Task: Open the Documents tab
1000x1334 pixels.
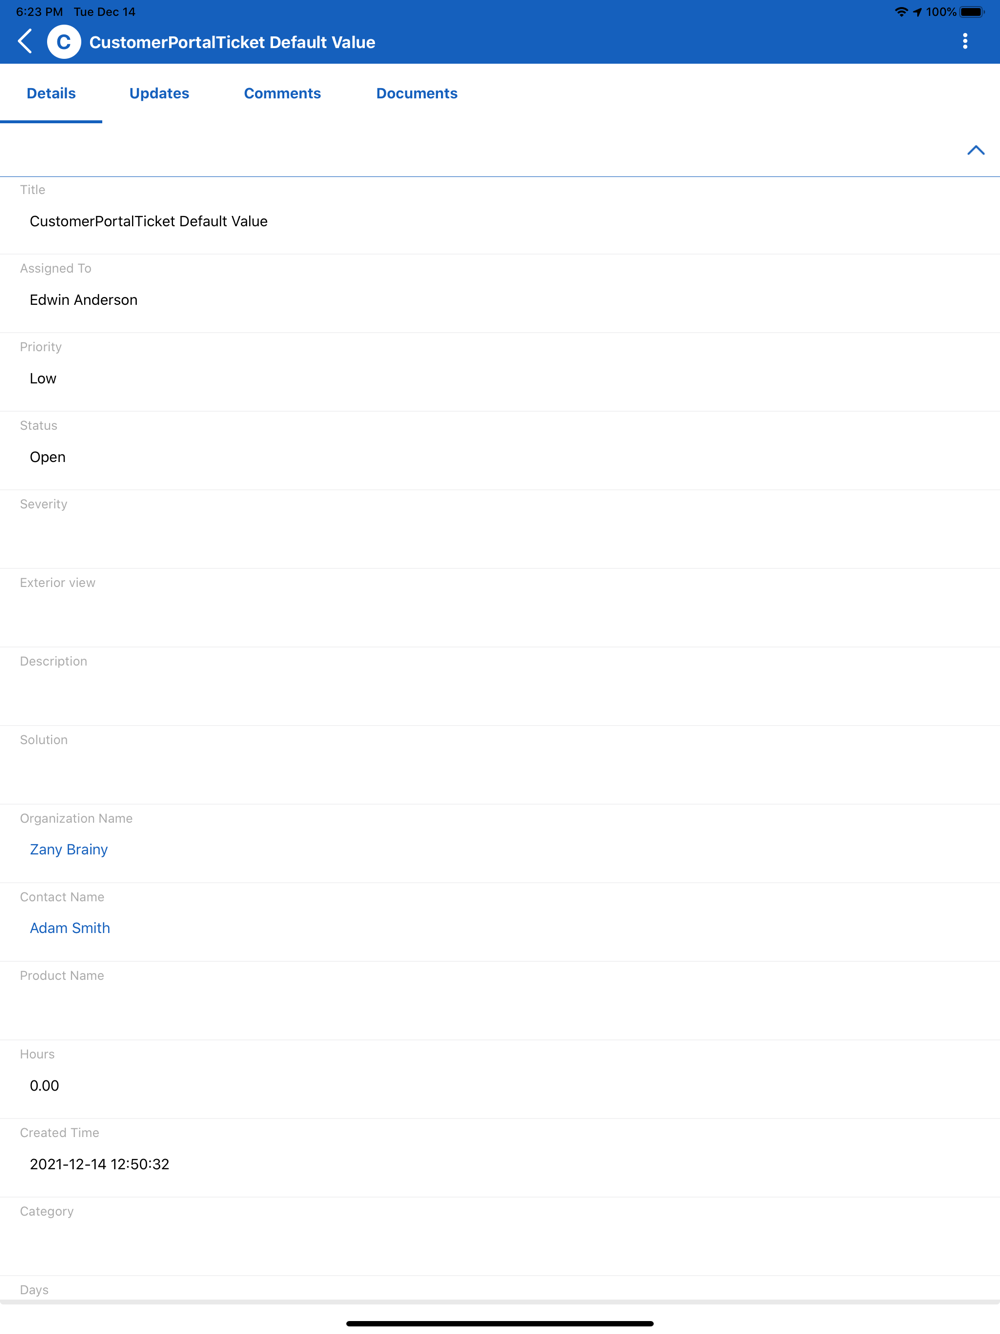Action: (x=417, y=93)
